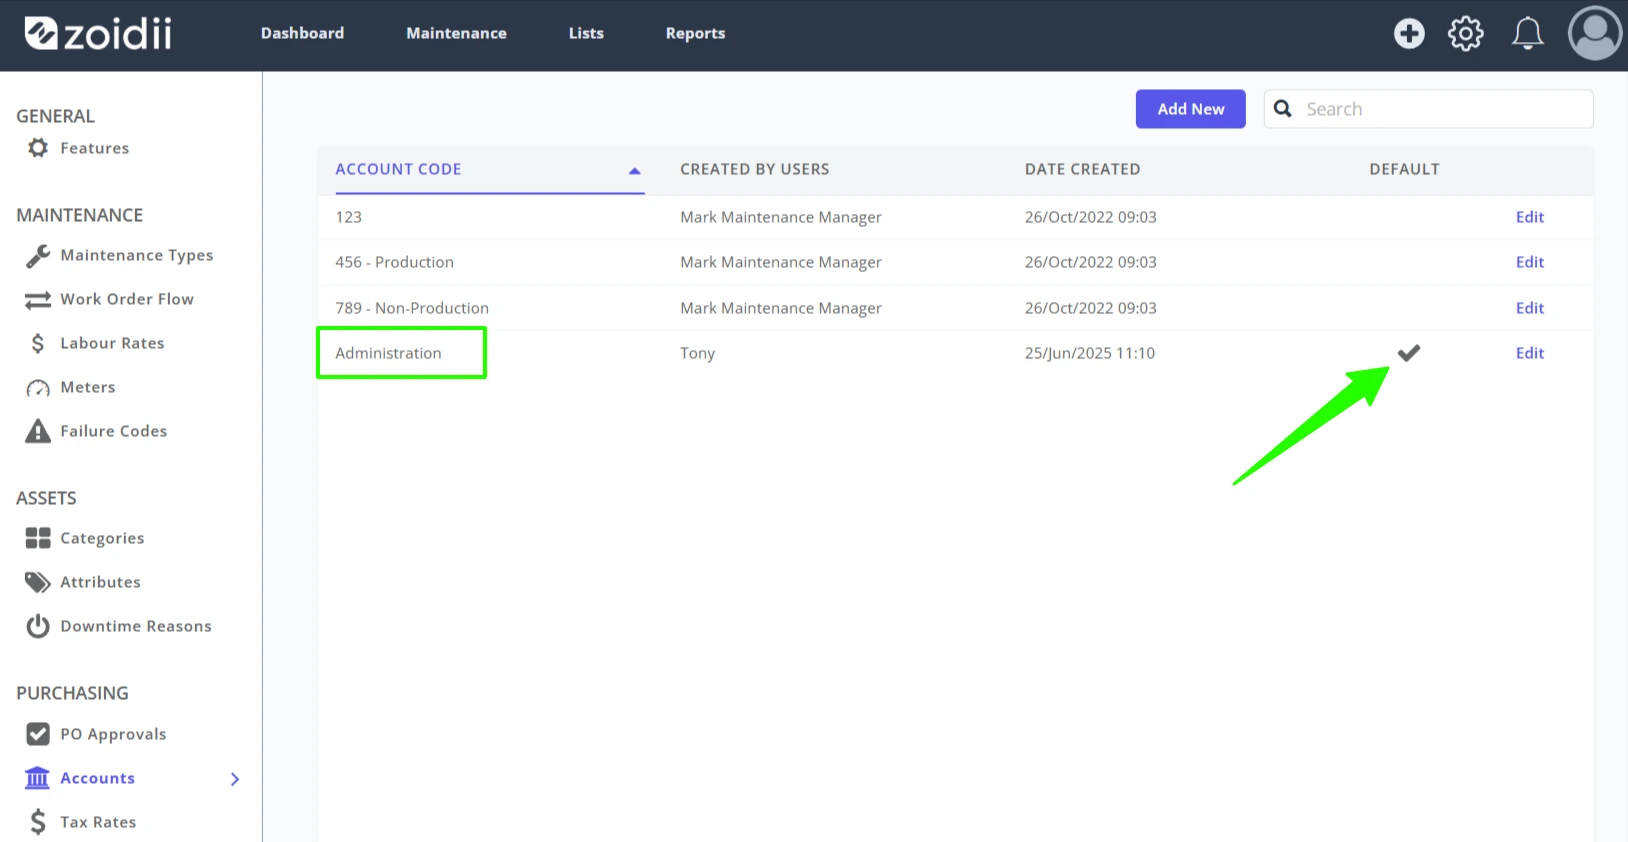This screenshot has height=842, width=1628.
Task: Click the Maintenance Types wrench icon
Action: 38,256
